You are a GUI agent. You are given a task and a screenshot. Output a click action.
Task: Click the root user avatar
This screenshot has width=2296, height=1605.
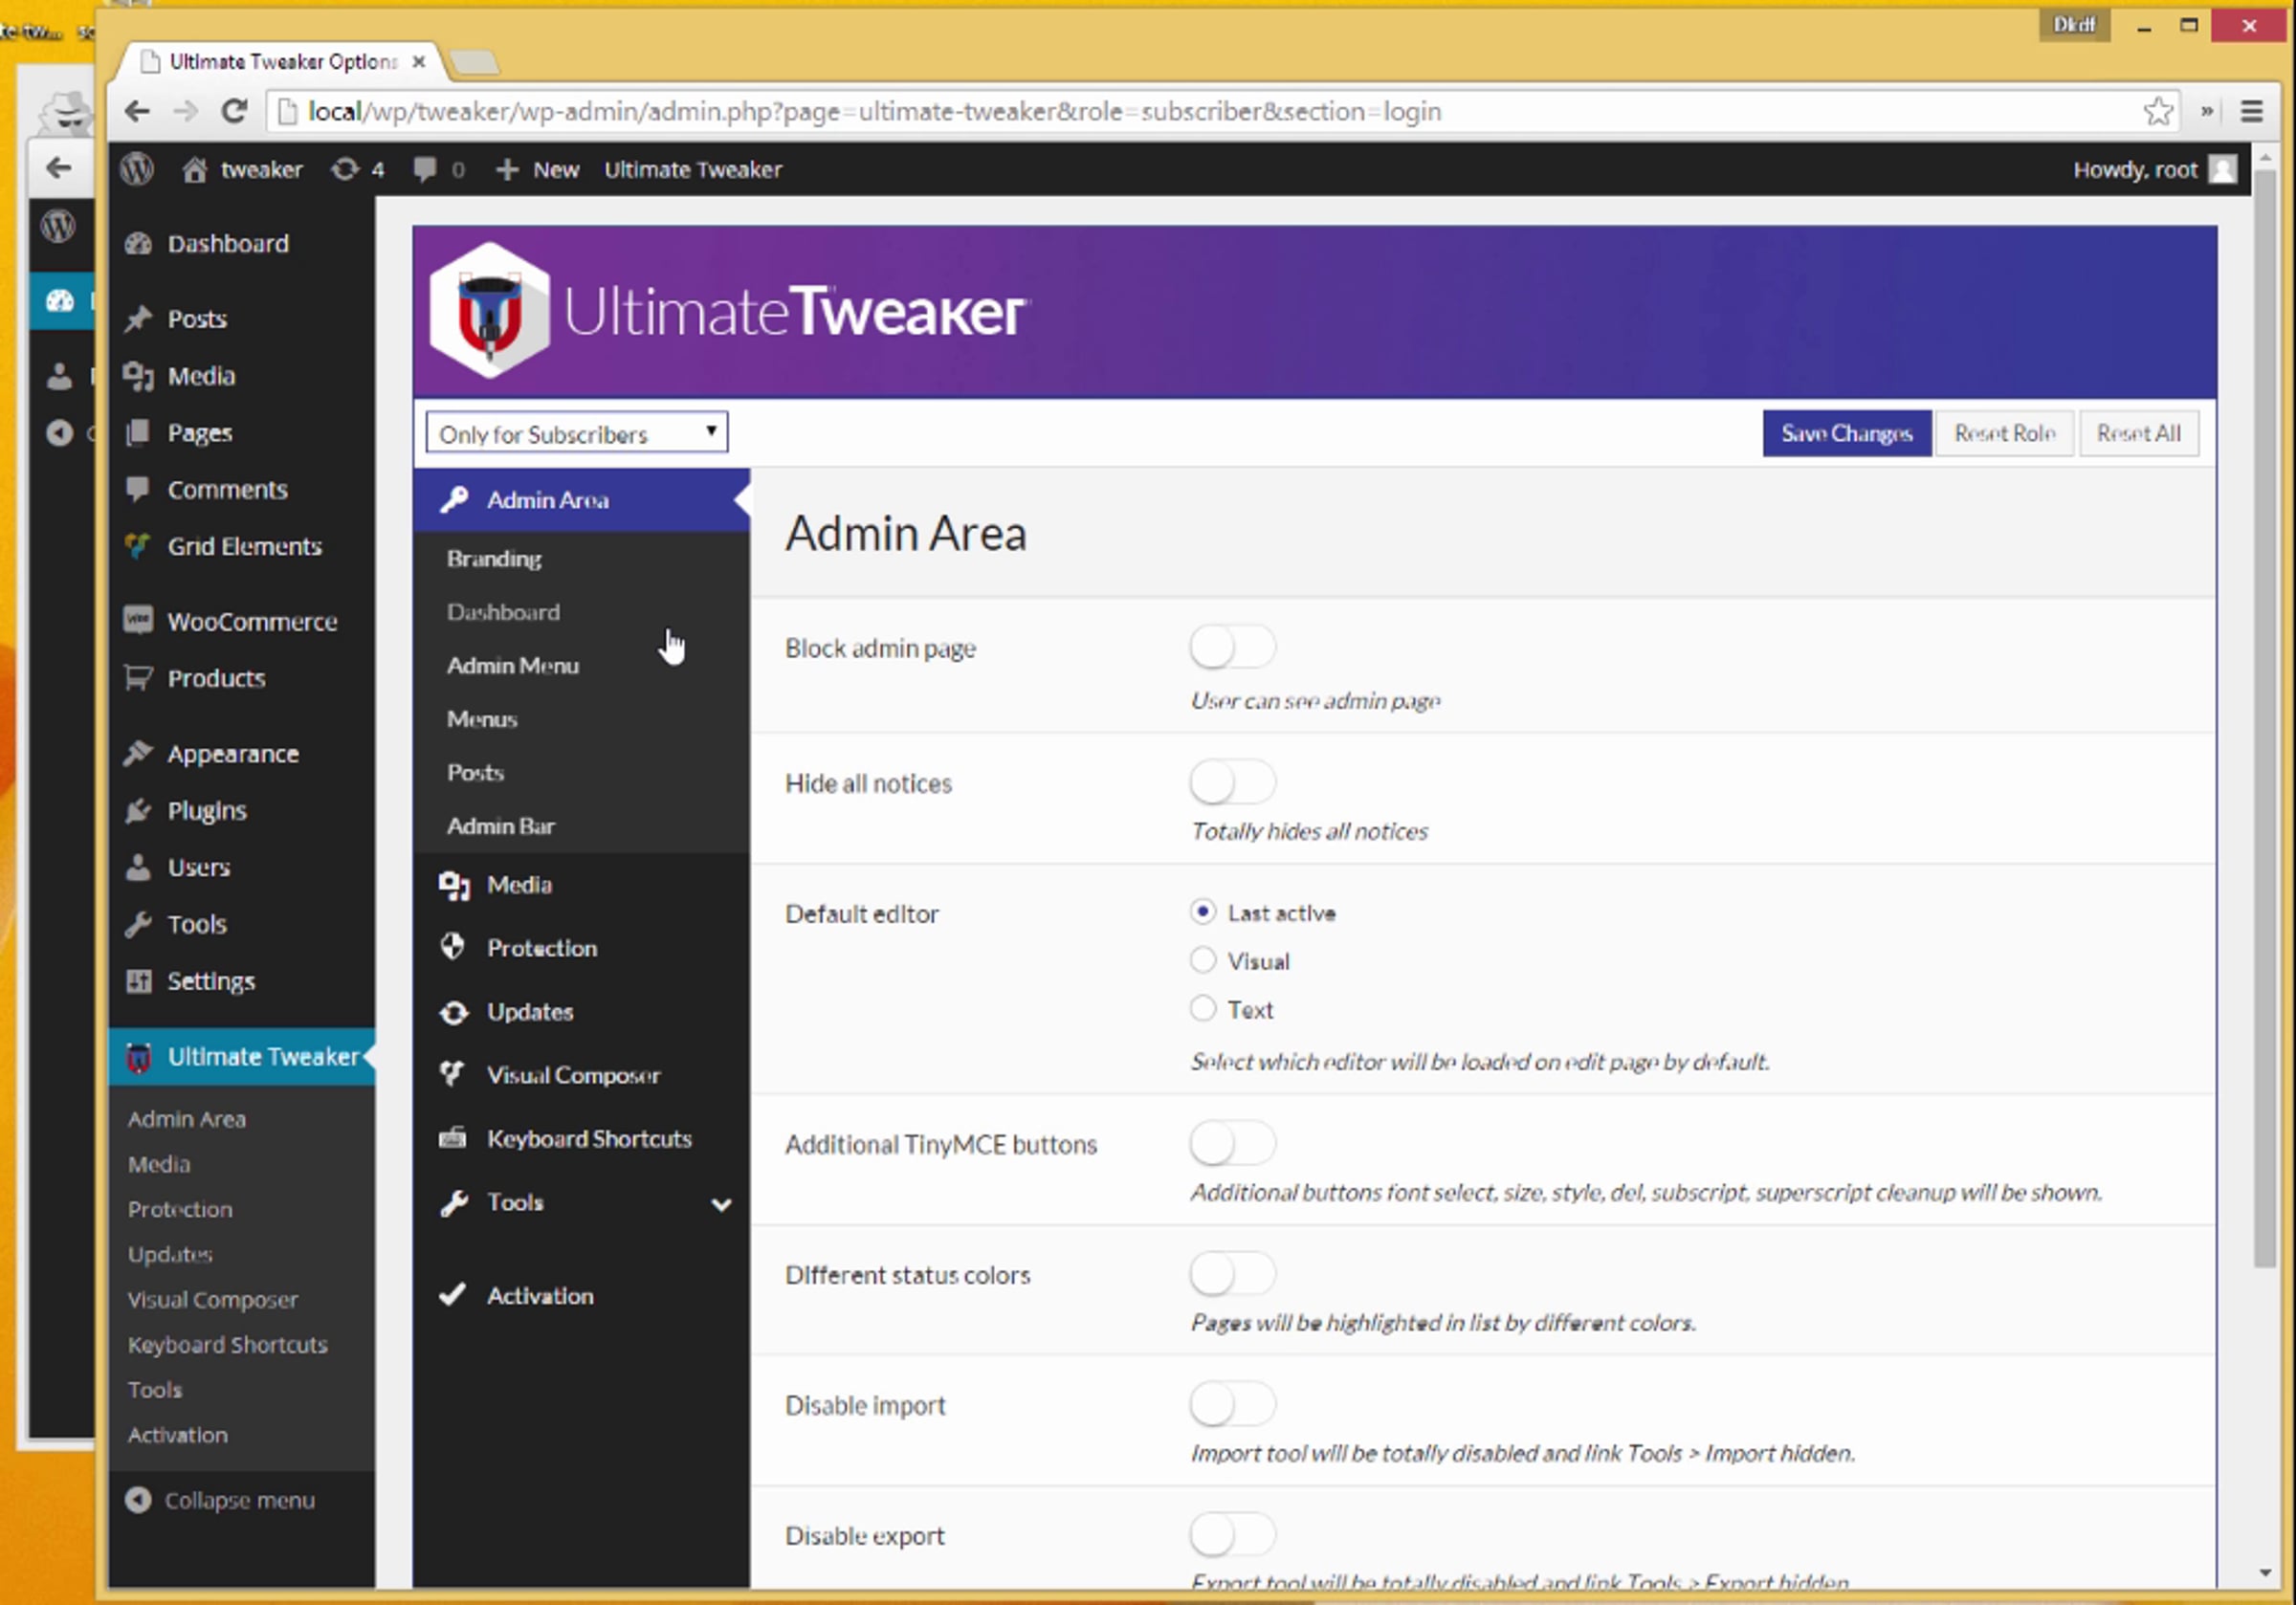2222,170
